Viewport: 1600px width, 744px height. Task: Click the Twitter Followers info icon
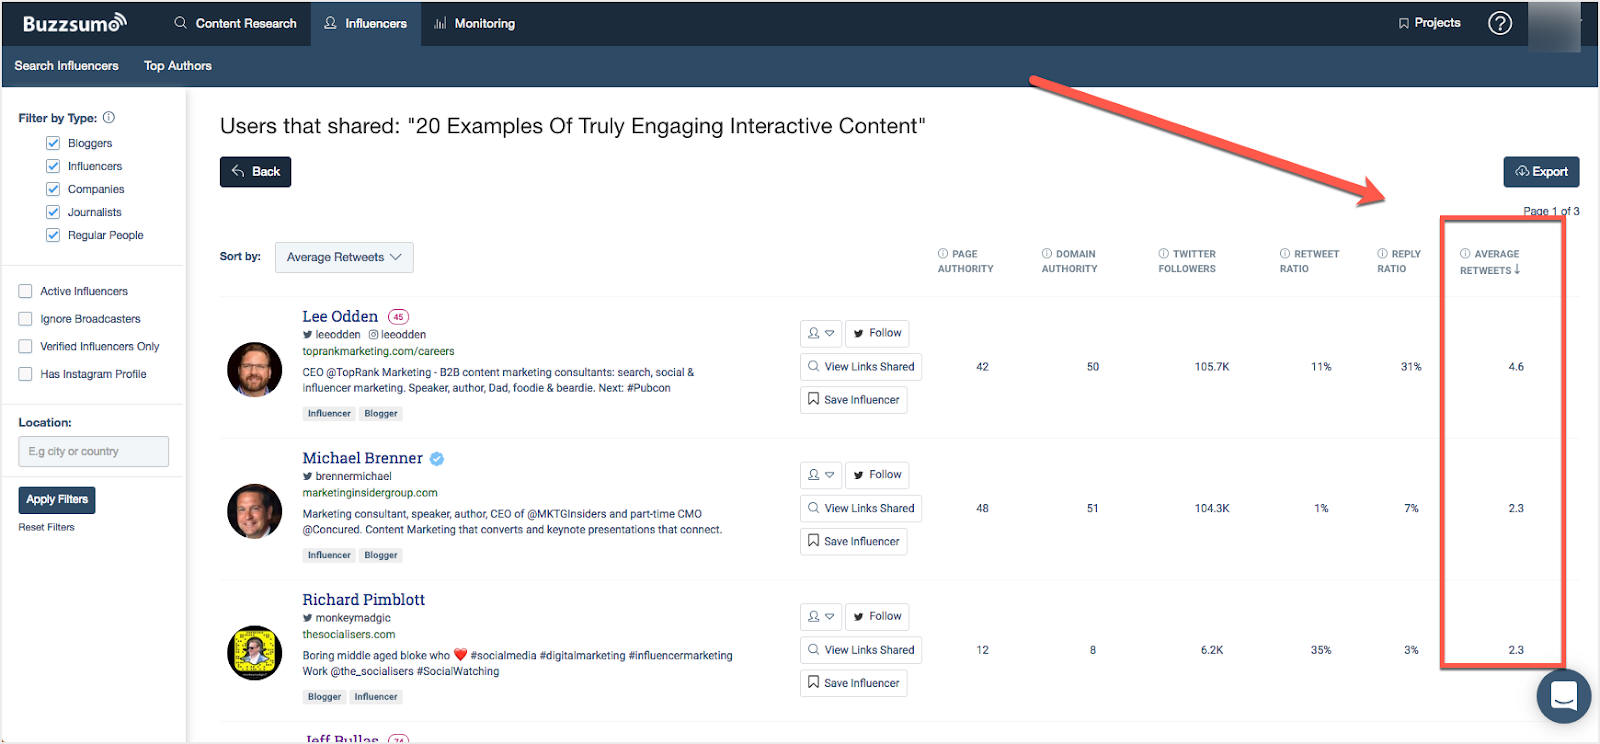point(1164,254)
